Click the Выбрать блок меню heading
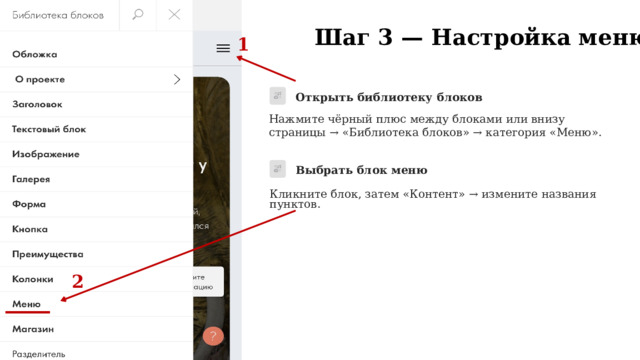Image resolution: width=640 pixels, height=360 pixels. [362, 170]
